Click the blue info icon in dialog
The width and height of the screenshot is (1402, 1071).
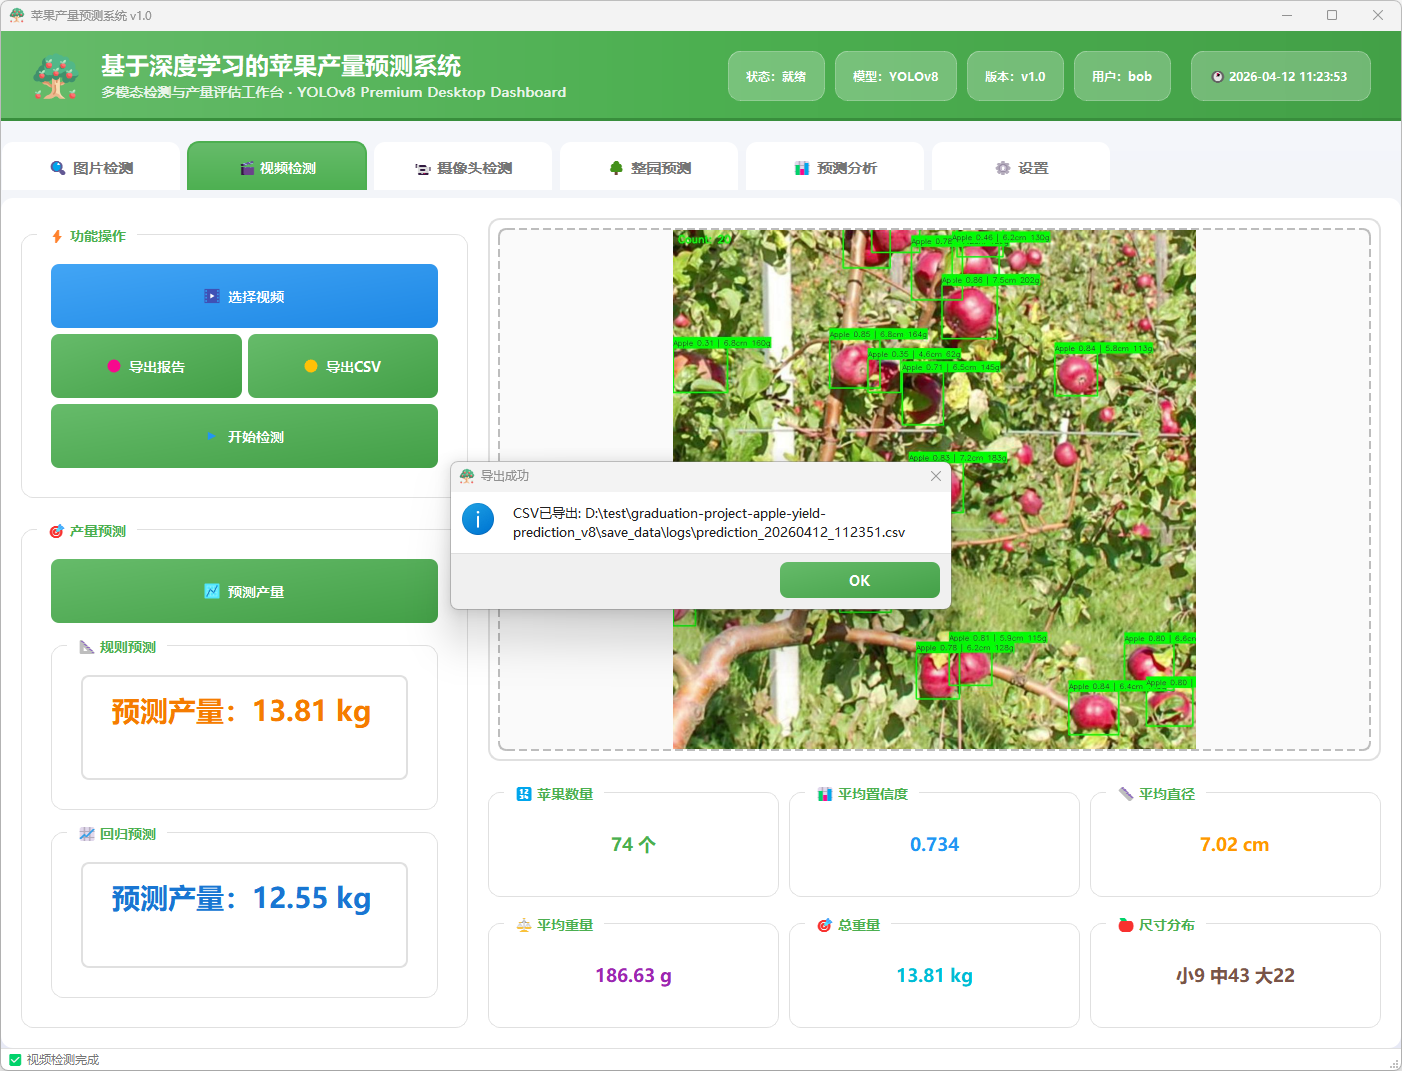pos(478,519)
